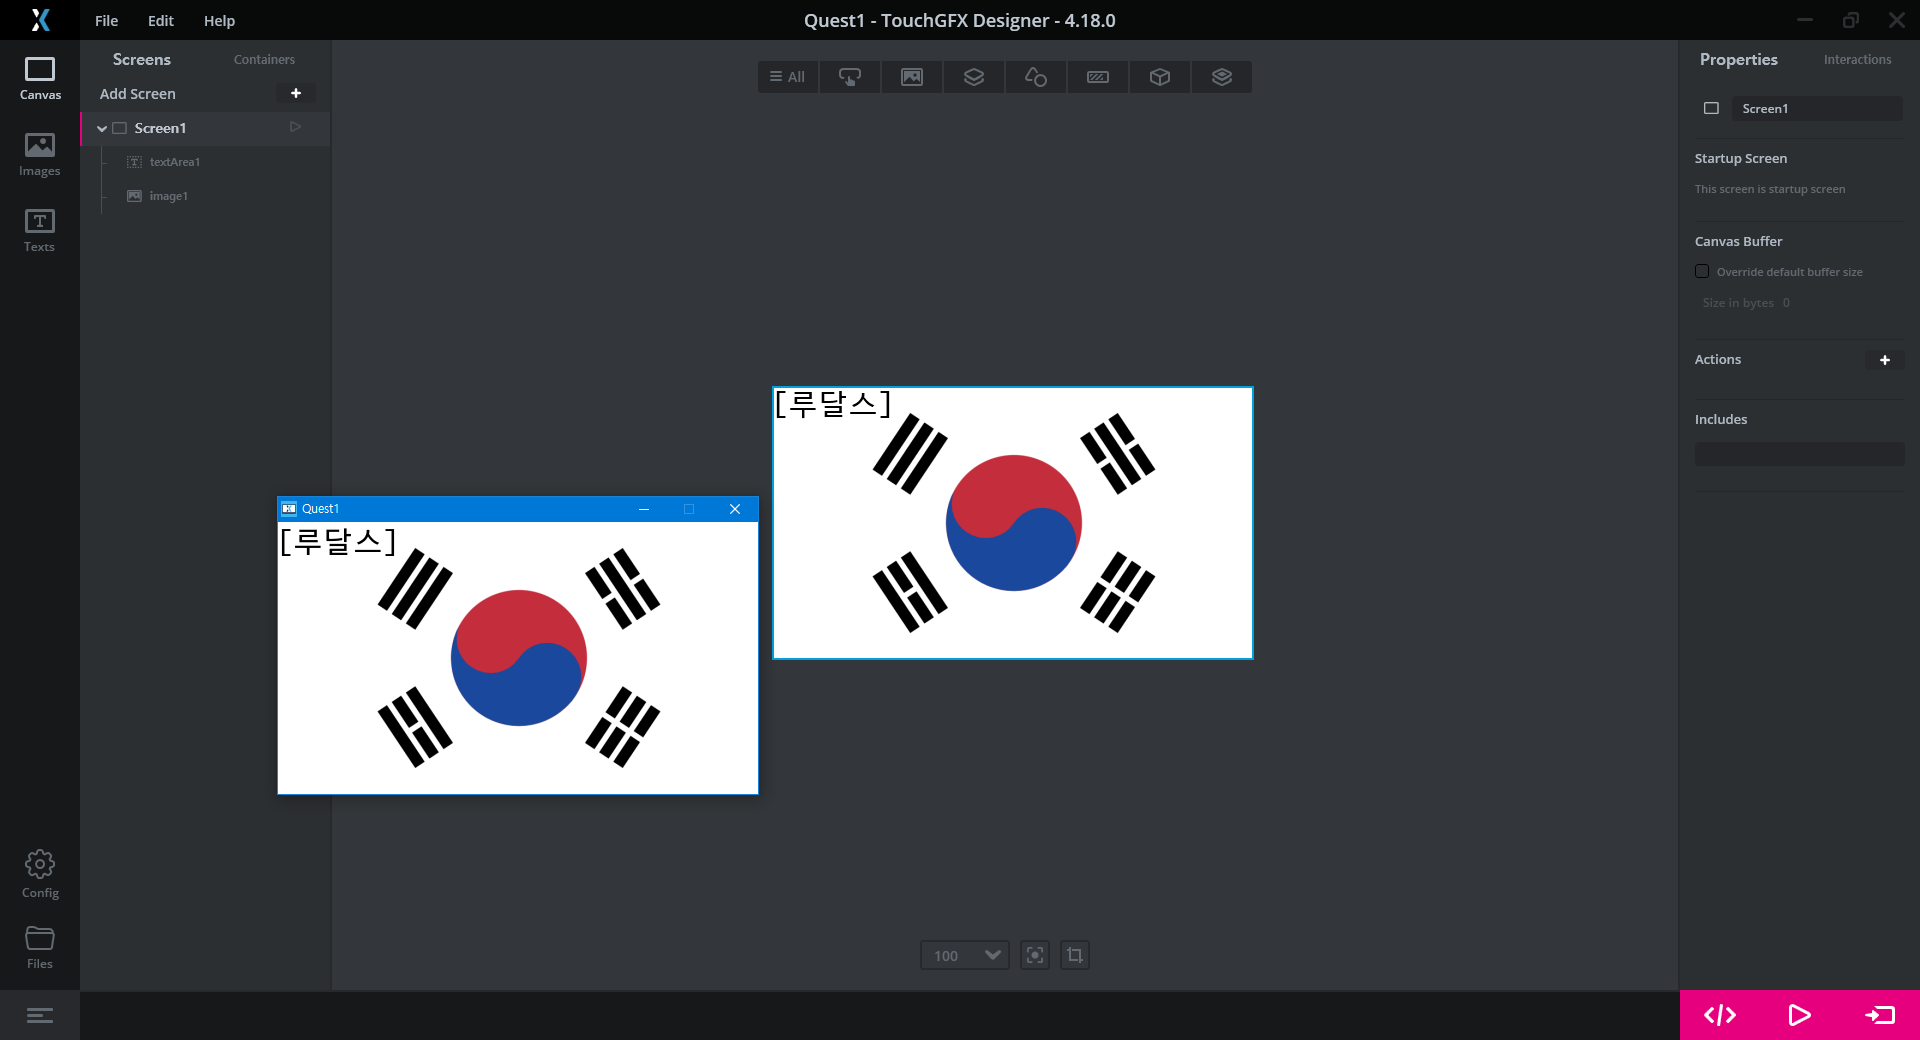Viewport: 1920px width, 1040px height.
Task: Open the Shapes widget category
Action: point(1036,77)
